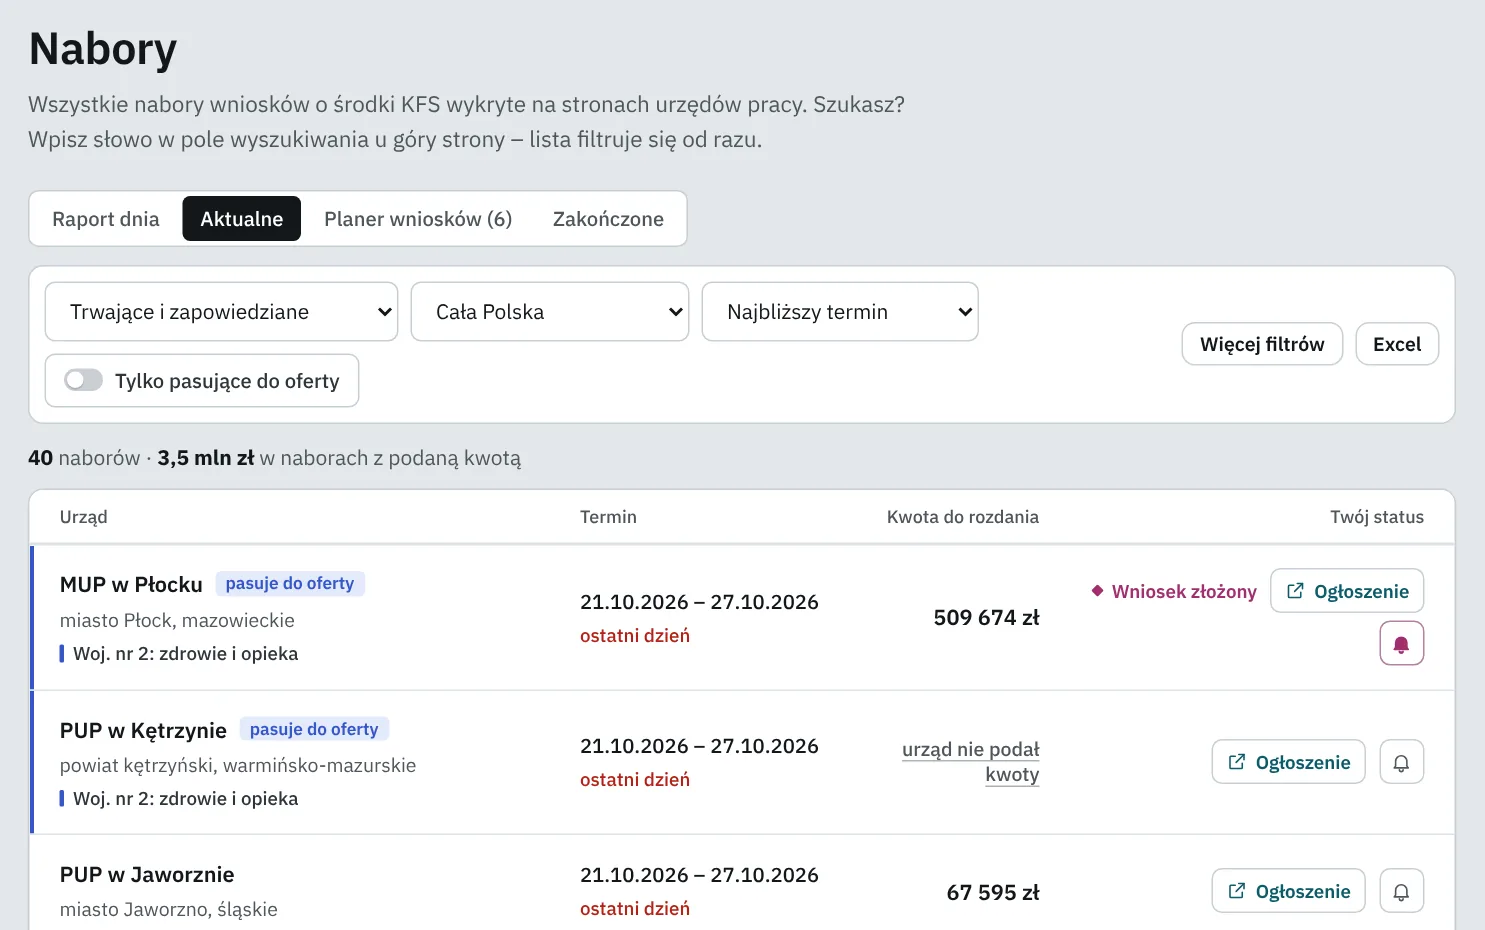Click the "PUP w Kętrzynie" office name
Image resolution: width=1485 pixels, height=930 pixels.
click(x=143, y=731)
